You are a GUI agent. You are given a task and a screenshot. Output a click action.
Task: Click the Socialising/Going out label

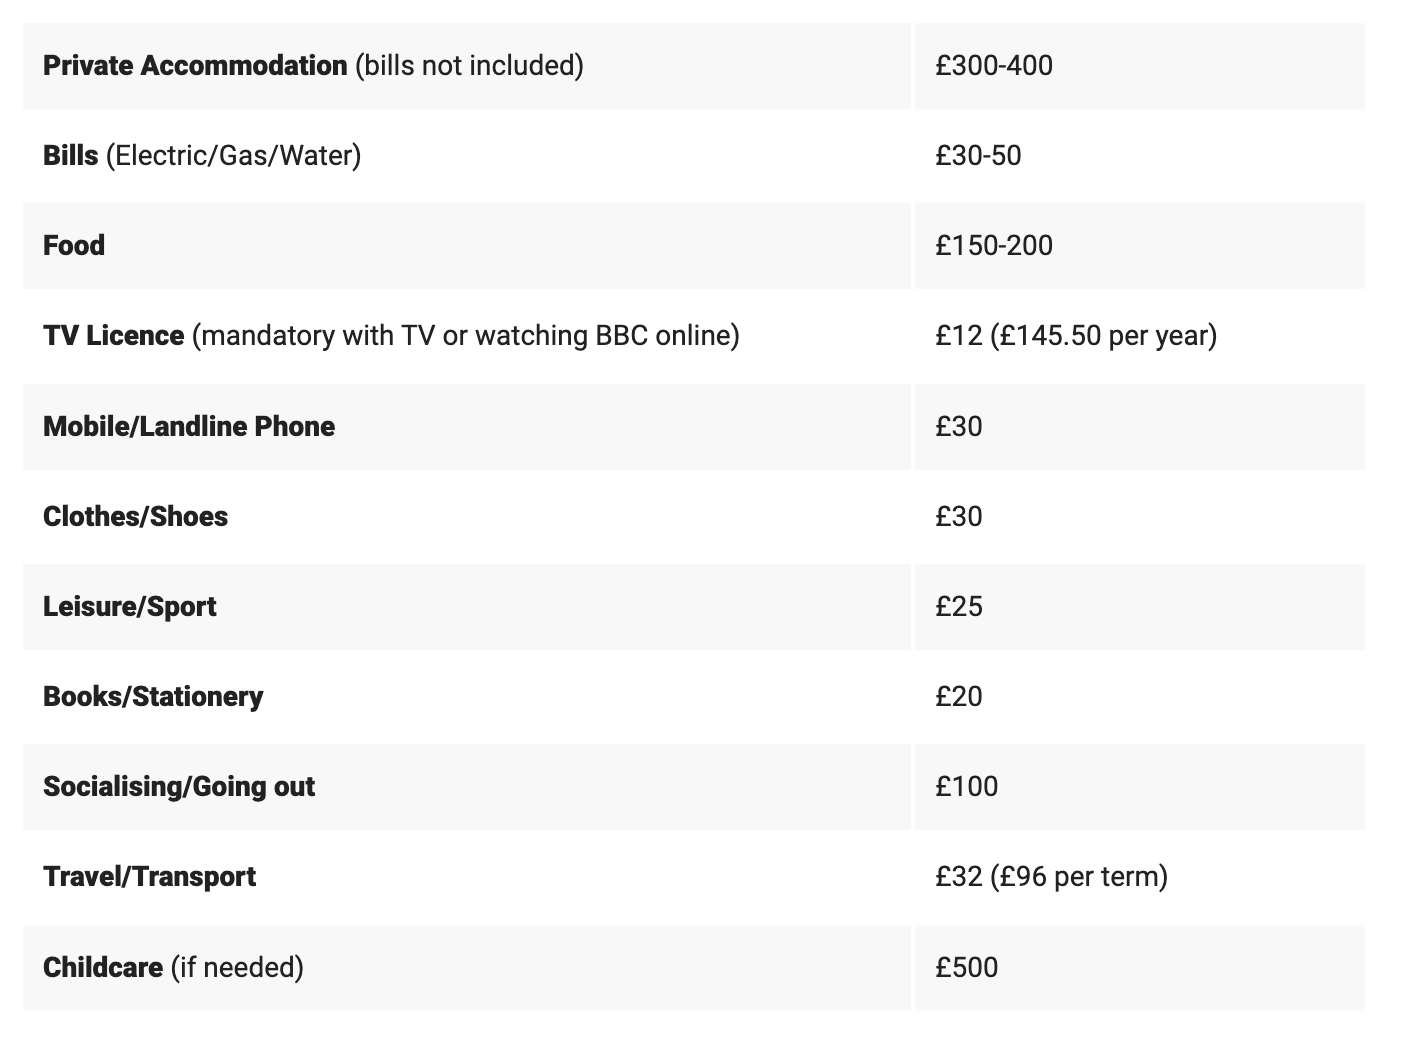tap(179, 787)
